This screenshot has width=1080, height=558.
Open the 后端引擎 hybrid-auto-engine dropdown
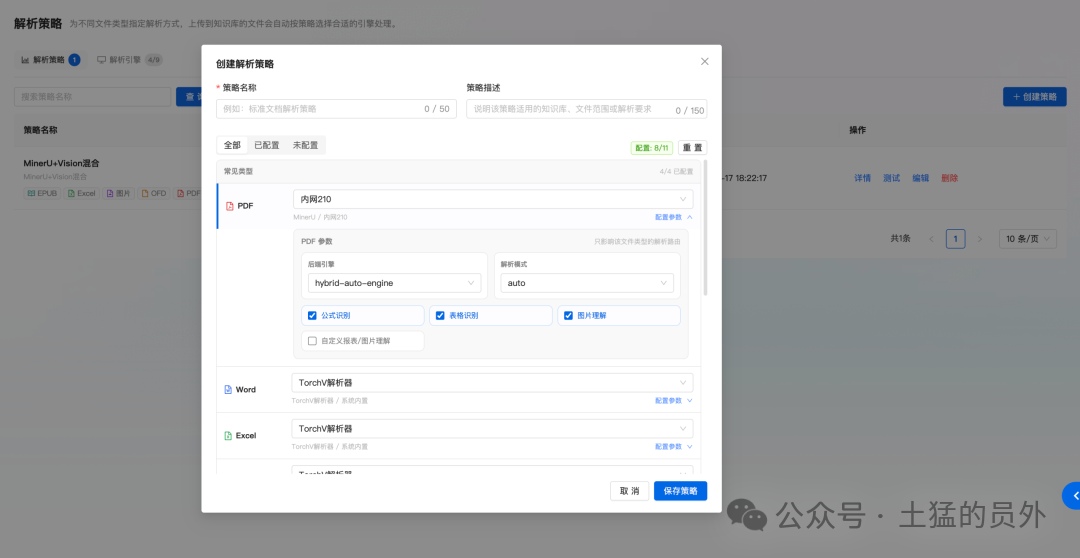coord(394,282)
